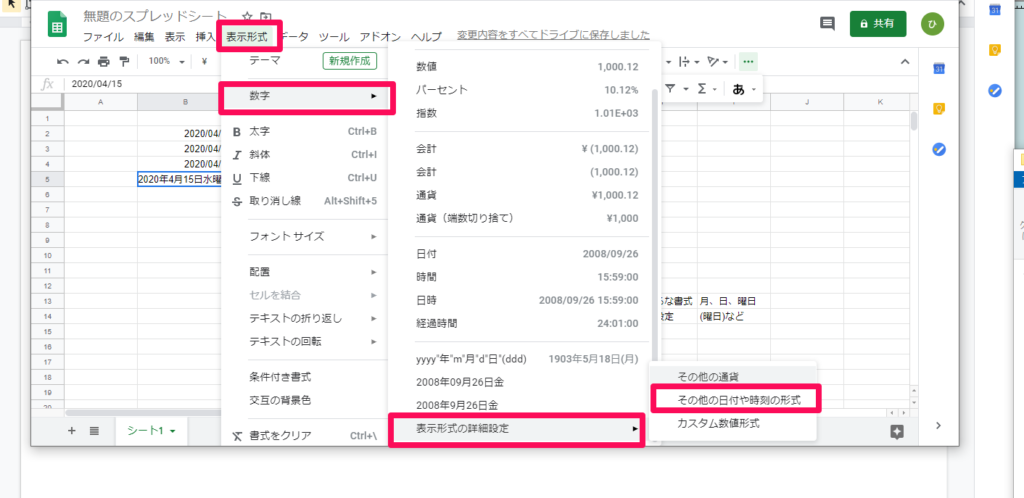Open Google Tasks in the side panel
This screenshot has width=1024, height=498.
coord(939,149)
